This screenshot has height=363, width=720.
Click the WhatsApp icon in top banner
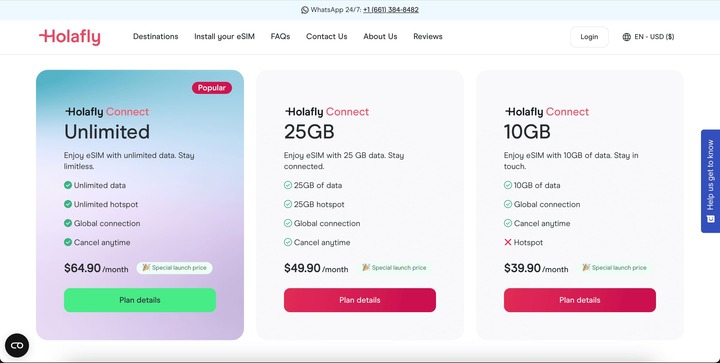tap(305, 10)
